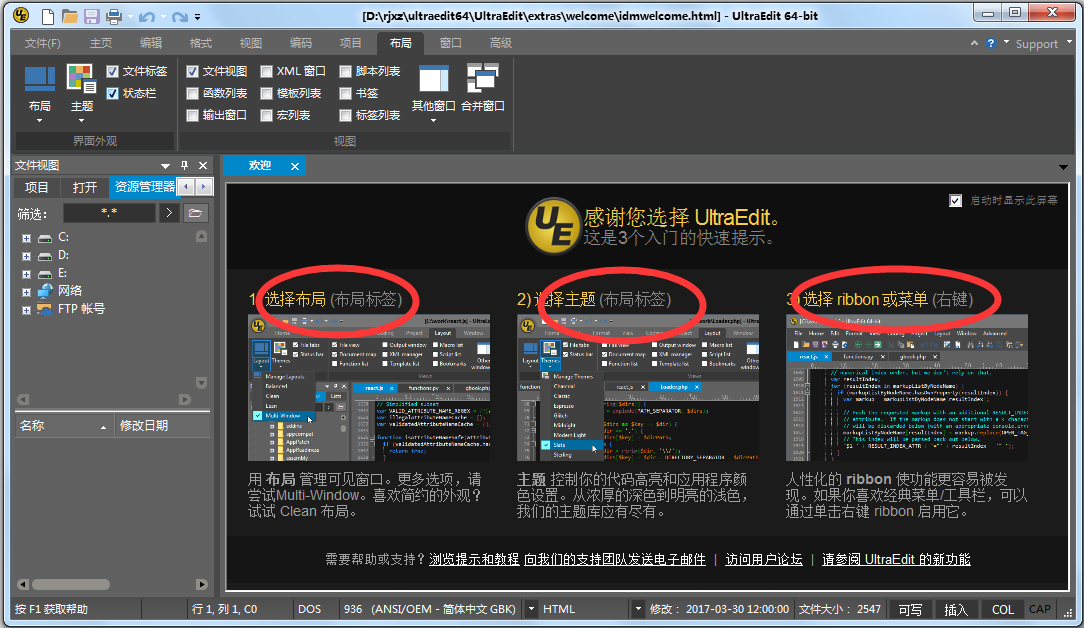Enable the 脚本列表 checkbox
The height and width of the screenshot is (628, 1084).
point(346,71)
